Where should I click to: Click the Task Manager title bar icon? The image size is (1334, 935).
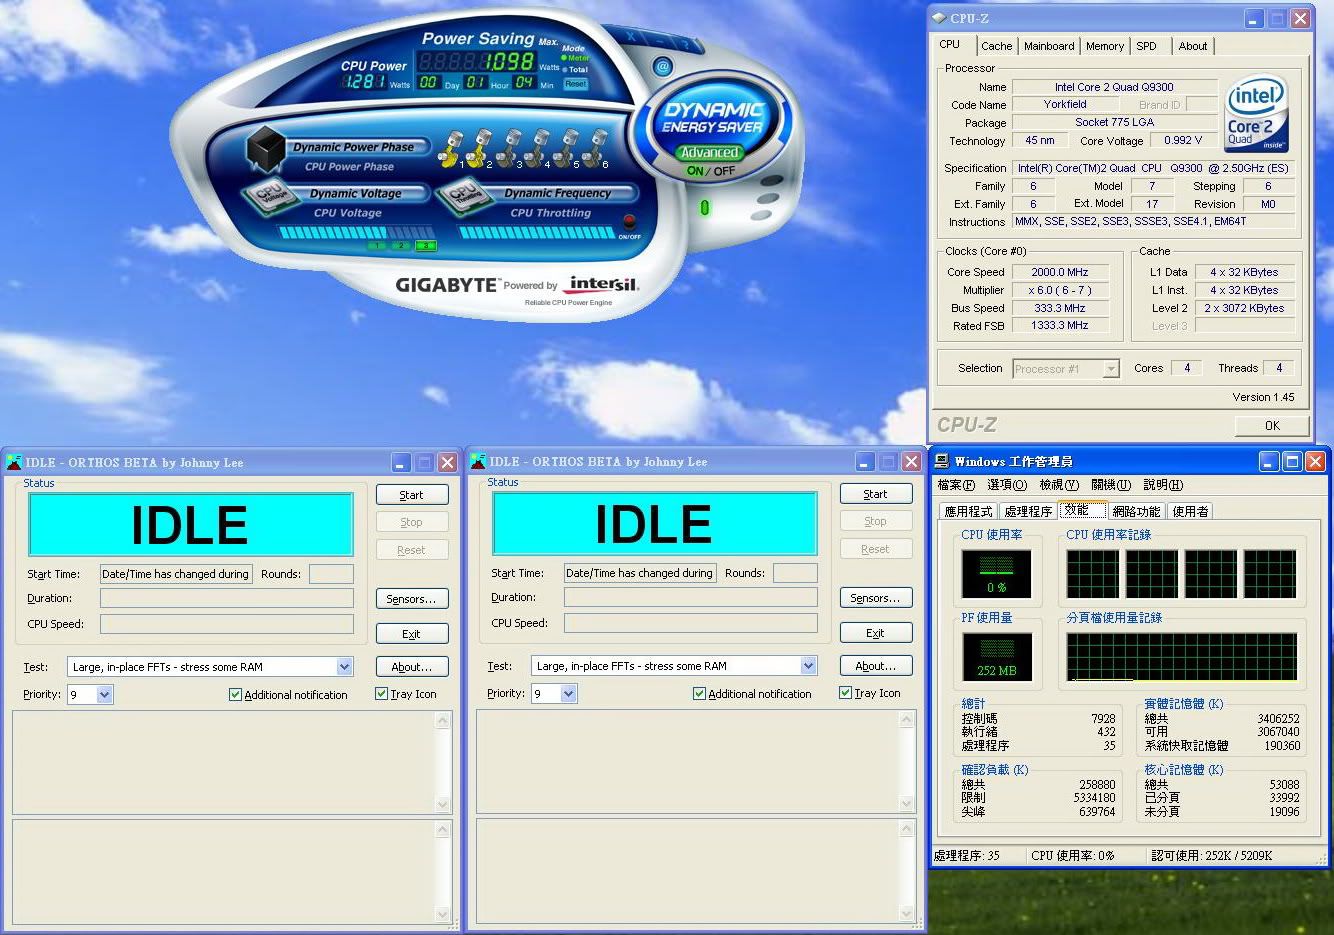coord(942,461)
